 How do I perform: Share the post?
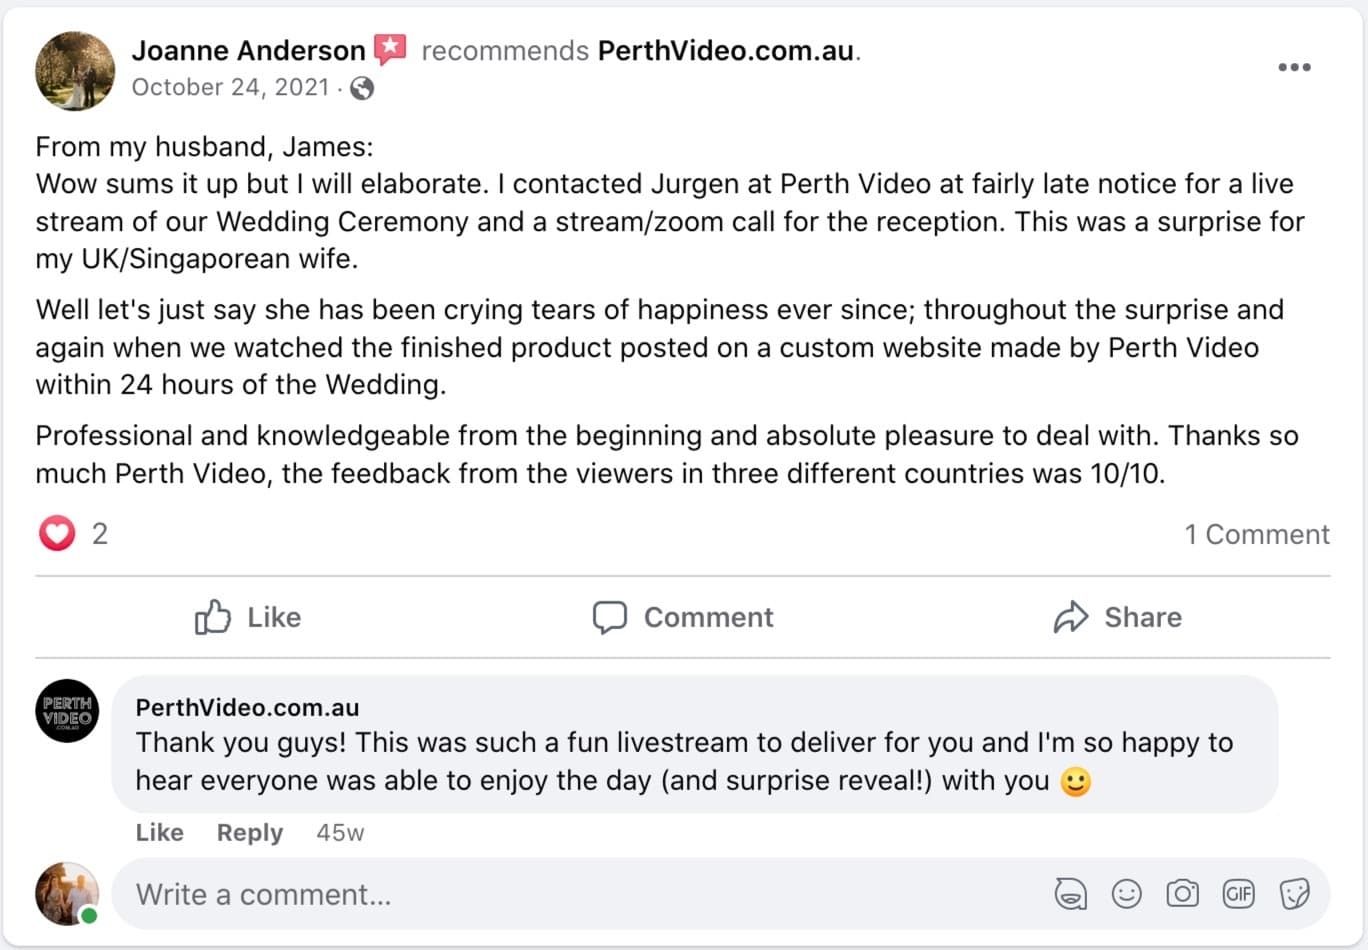click(1117, 617)
